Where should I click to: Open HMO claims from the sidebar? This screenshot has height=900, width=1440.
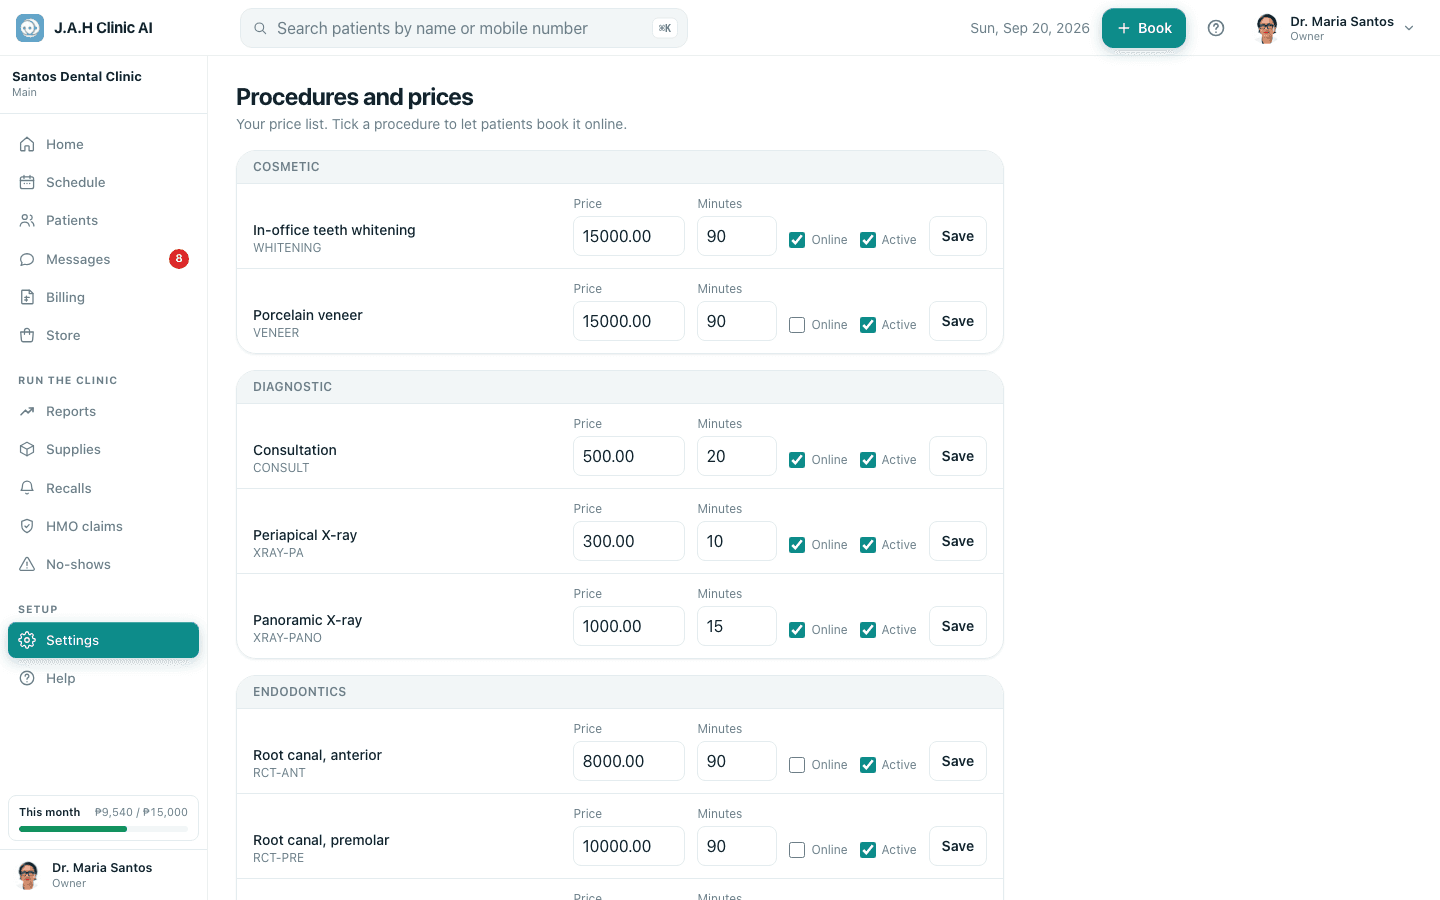[x=103, y=526]
